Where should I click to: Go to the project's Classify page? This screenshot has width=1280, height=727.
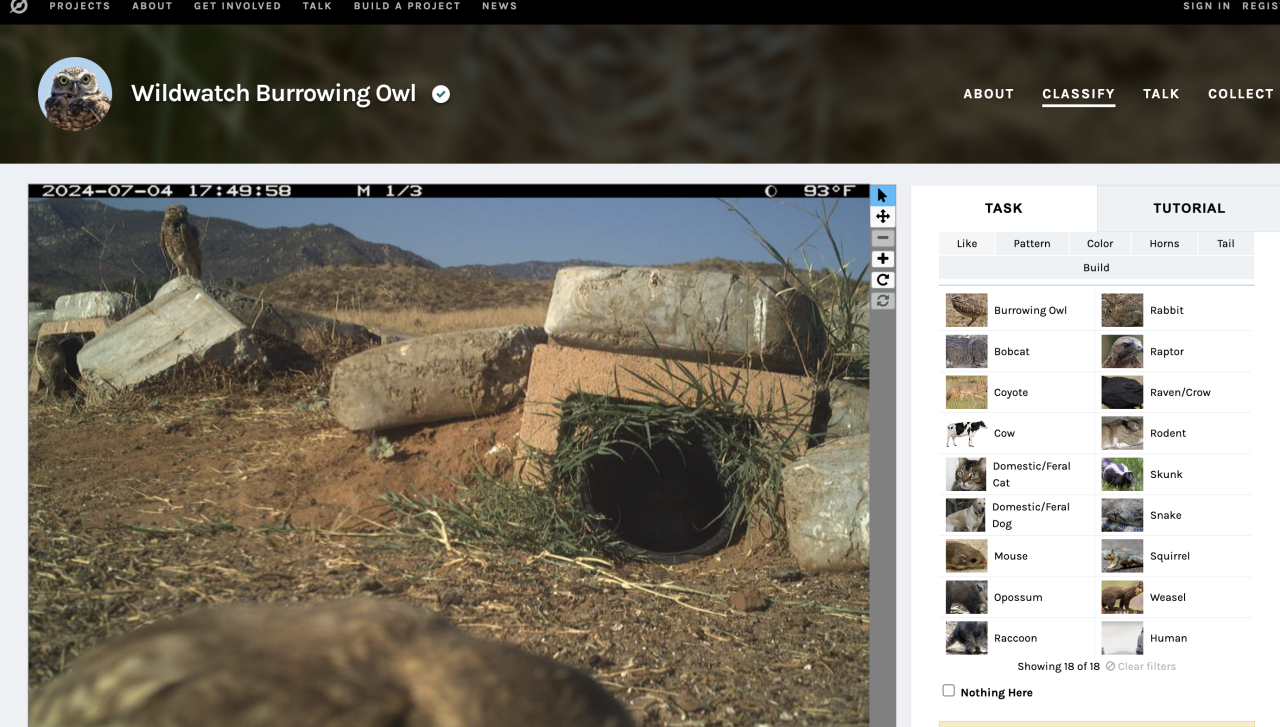tap(1078, 94)
